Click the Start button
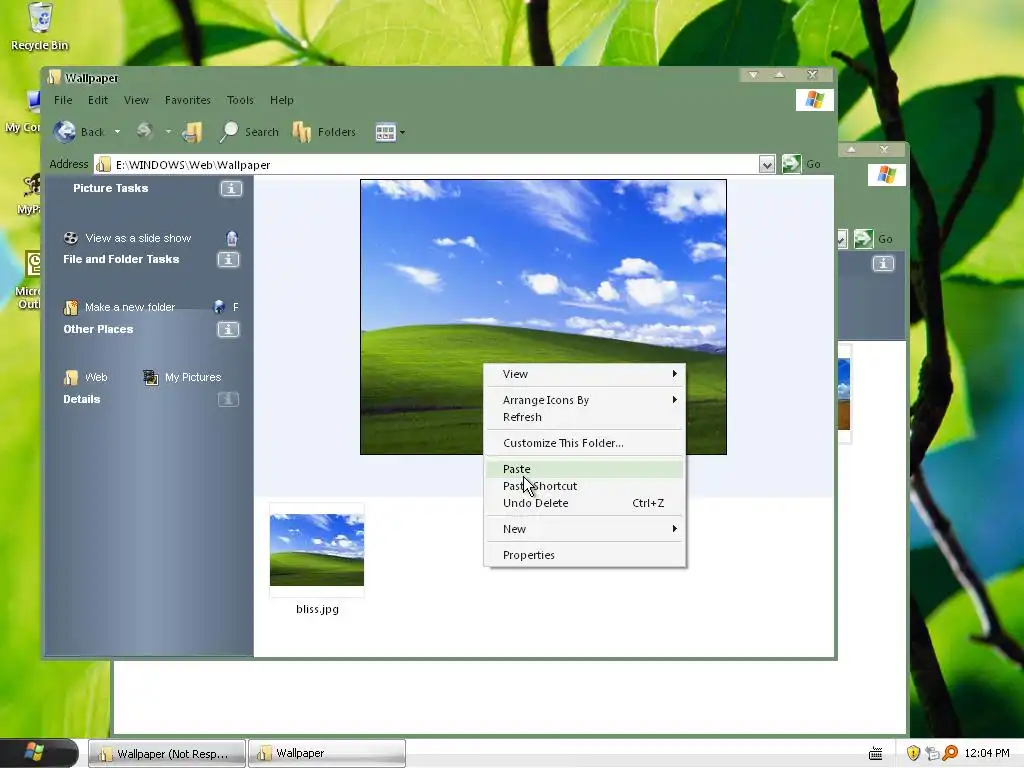1024x768 pixels. (x=38, y=753)
